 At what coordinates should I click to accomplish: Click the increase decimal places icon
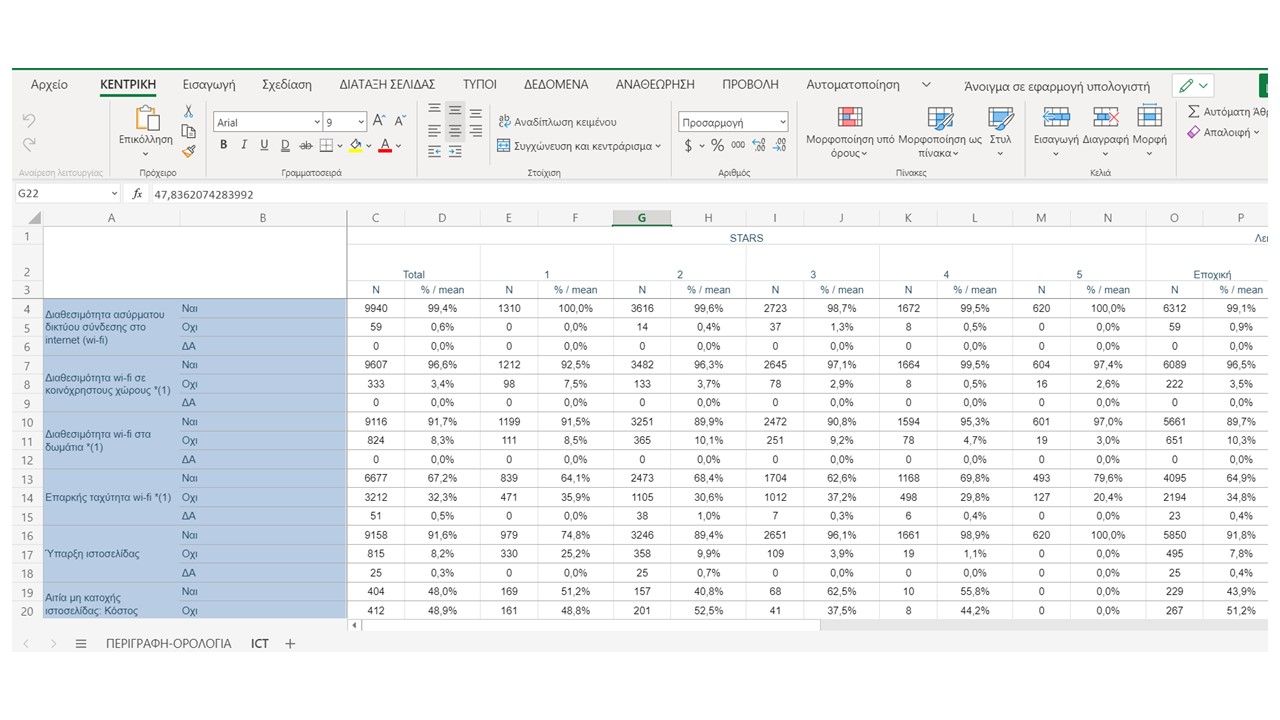(x=759, y=146)
